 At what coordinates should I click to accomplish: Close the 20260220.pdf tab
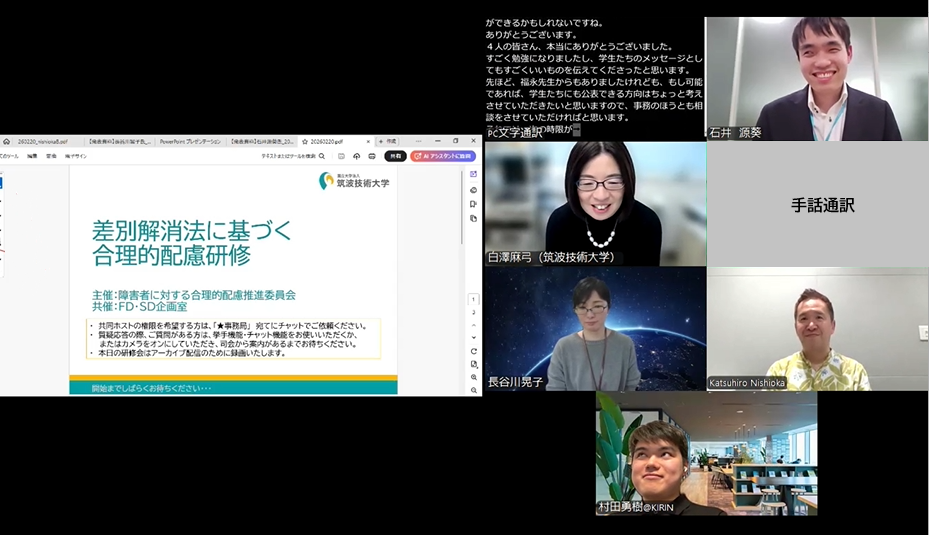click(368, 142)
